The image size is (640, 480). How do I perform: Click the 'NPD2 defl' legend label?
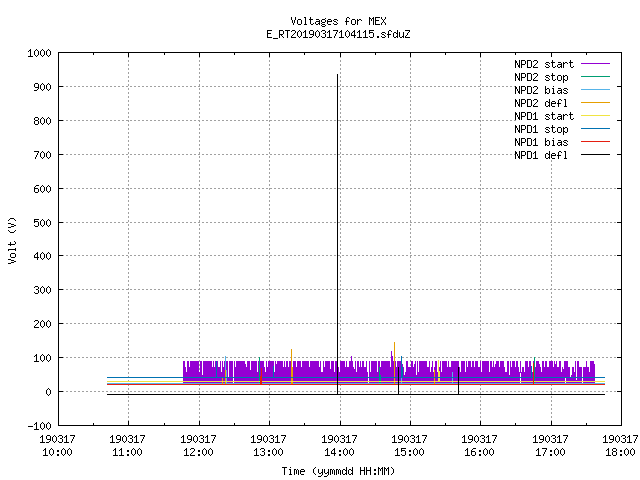pos(541,103)
